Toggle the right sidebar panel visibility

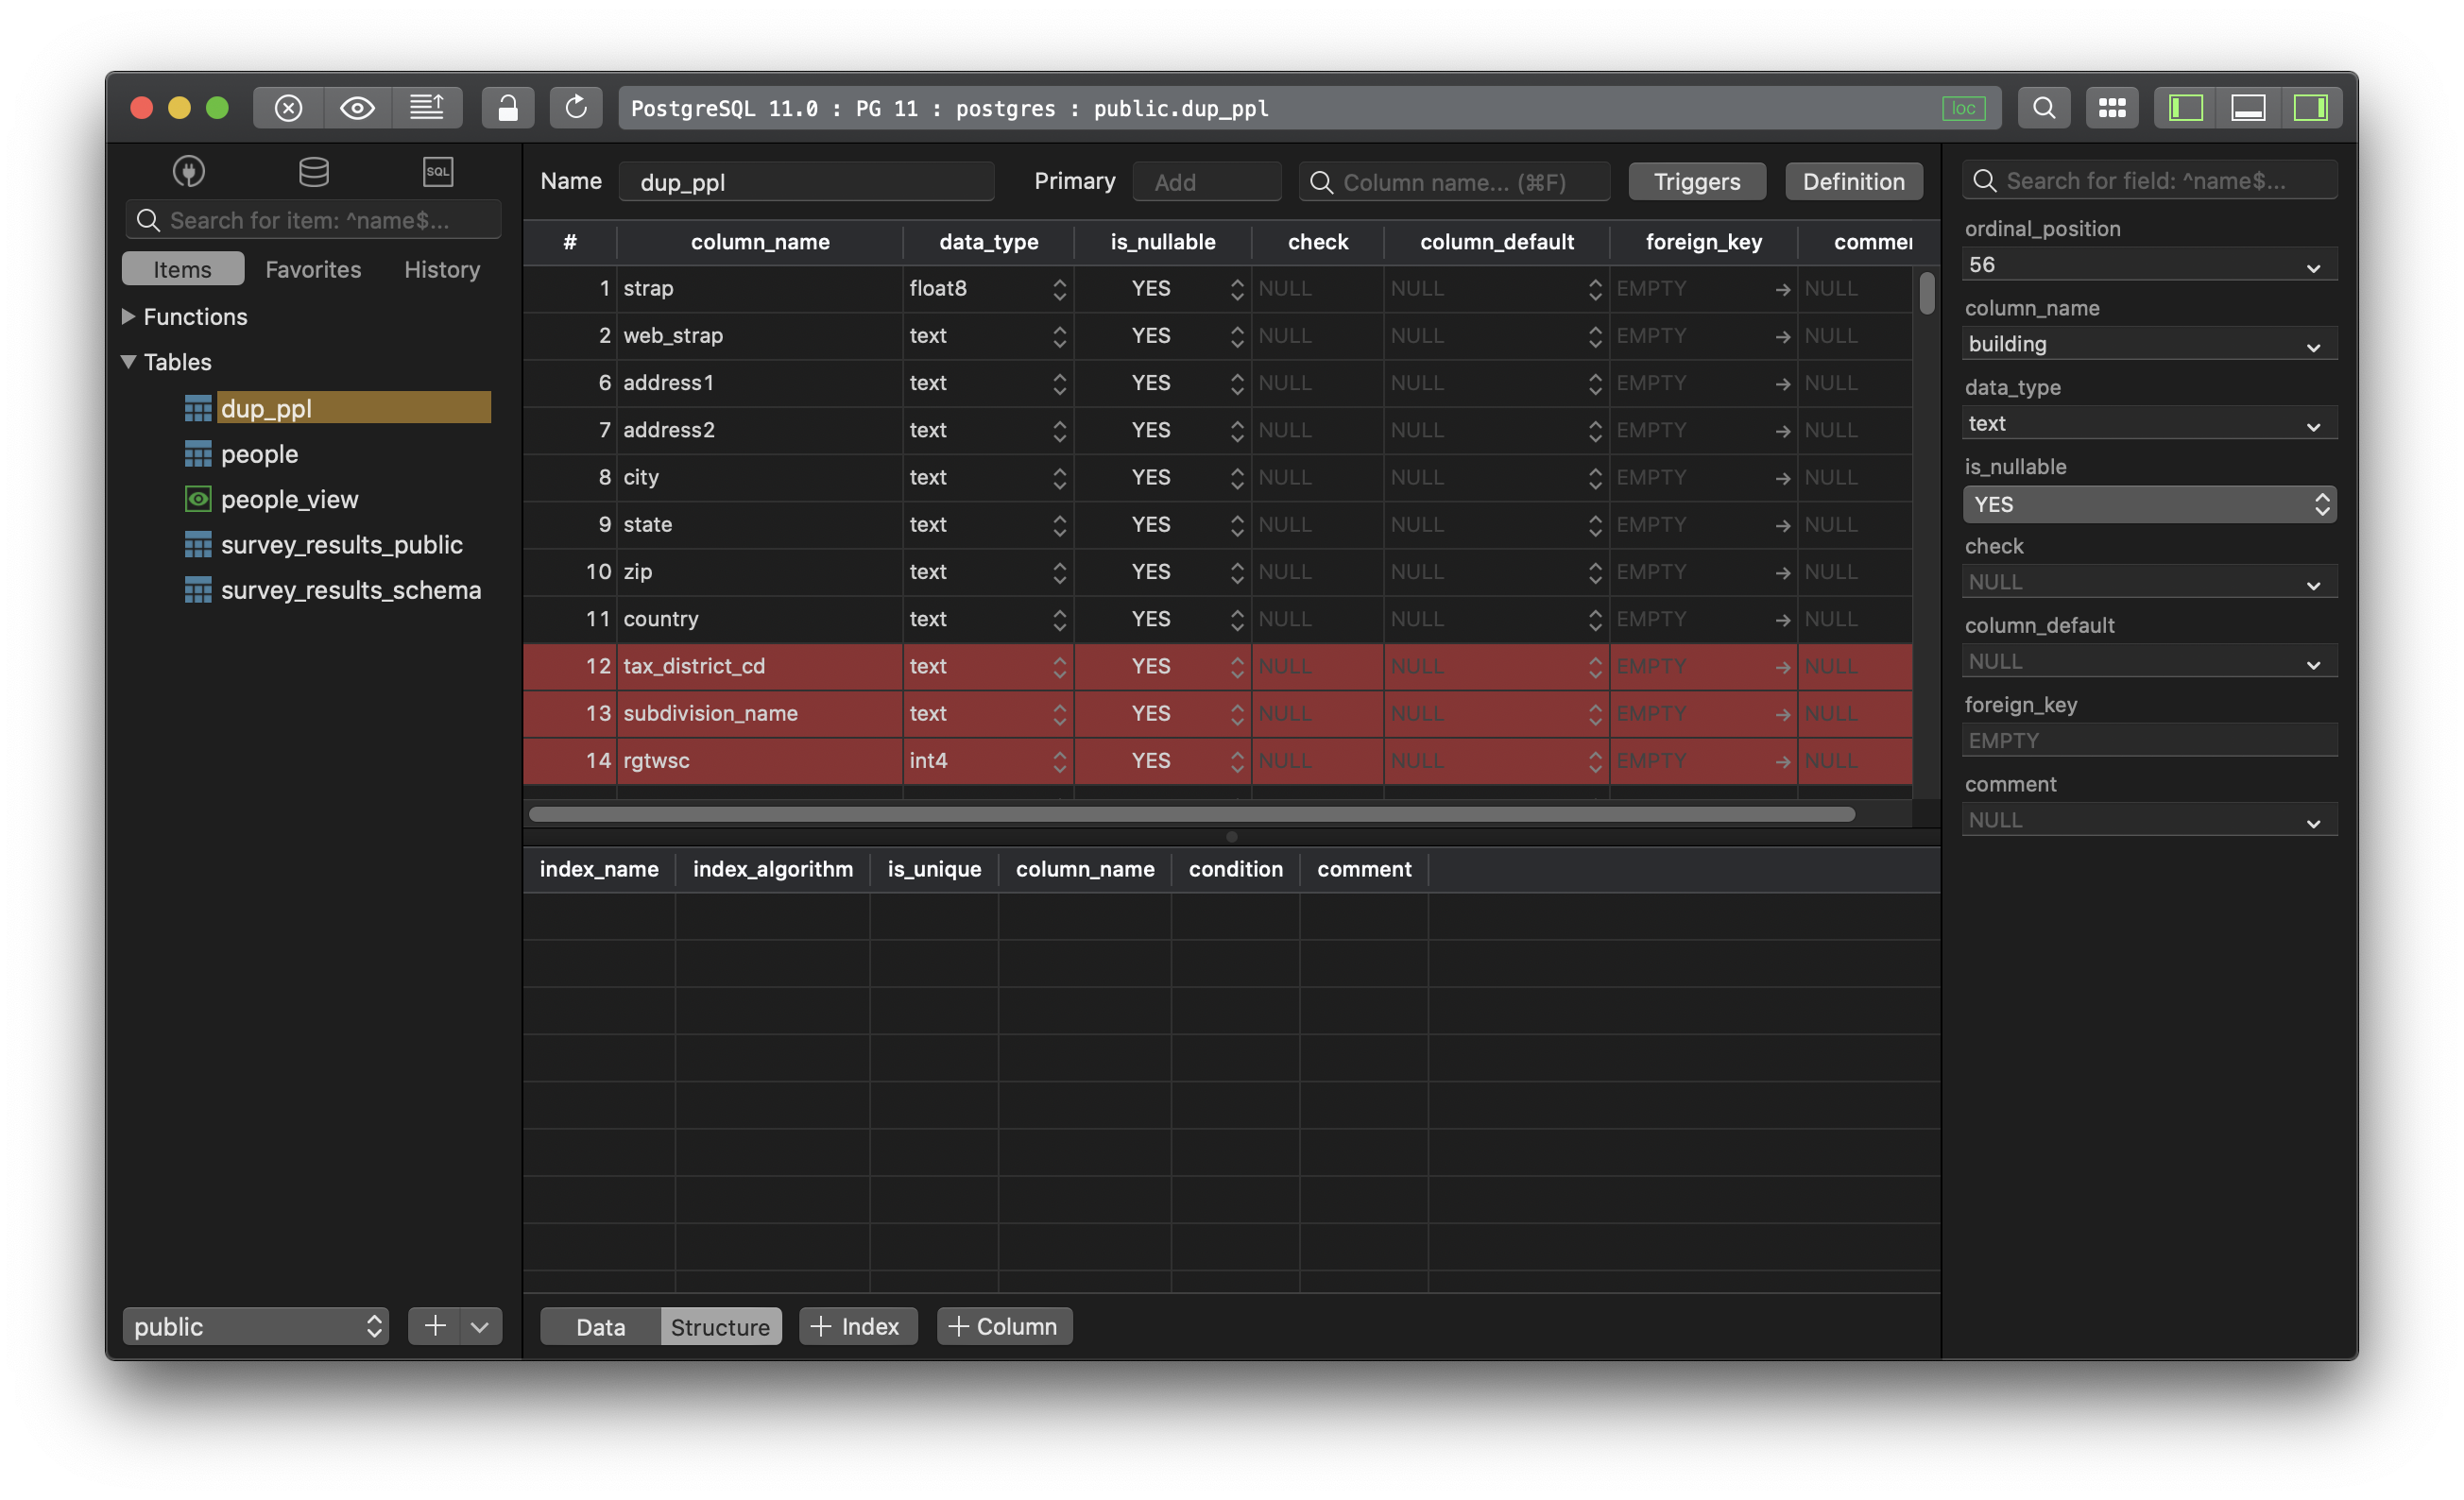[2312, 107]
